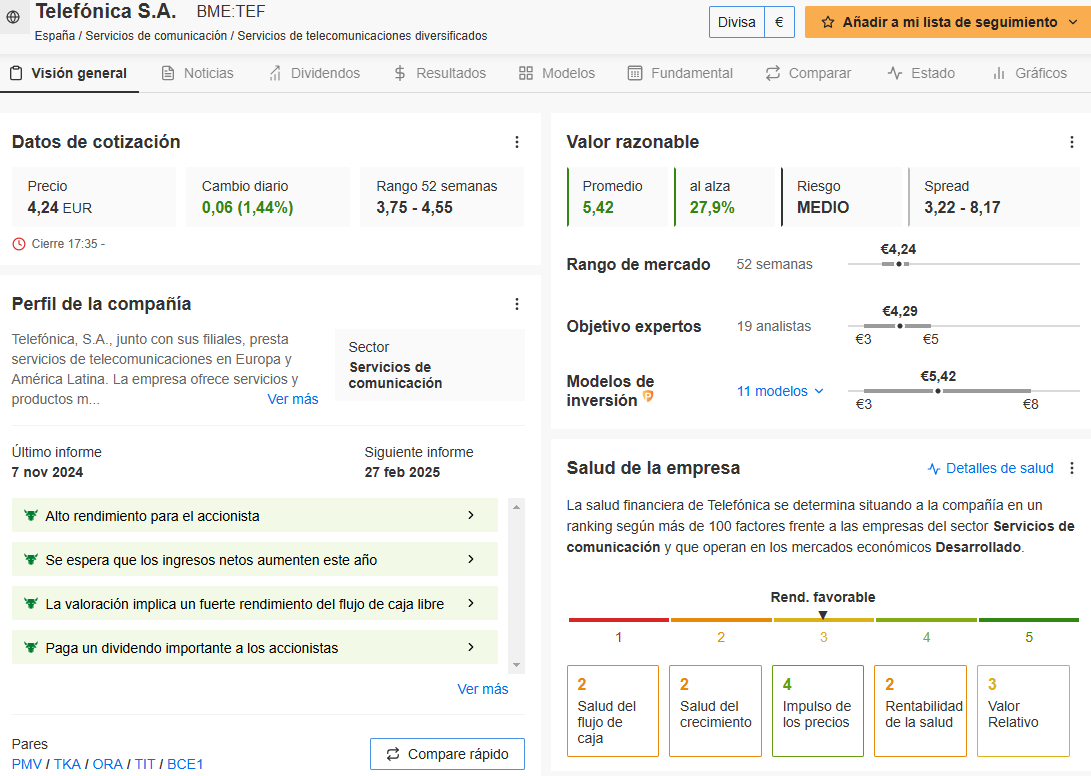
Task: Open the Visión general tab
Action: click(x=69, y=73)
